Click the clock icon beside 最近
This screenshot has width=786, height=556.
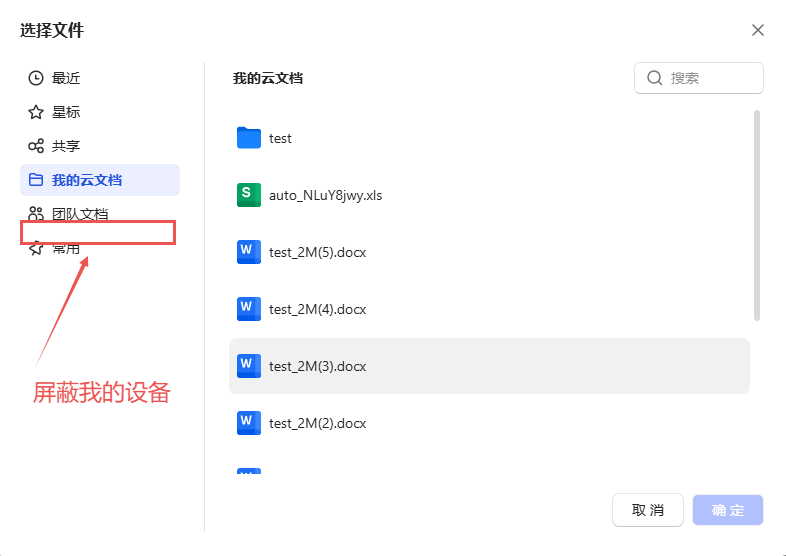tap(36, 78)
